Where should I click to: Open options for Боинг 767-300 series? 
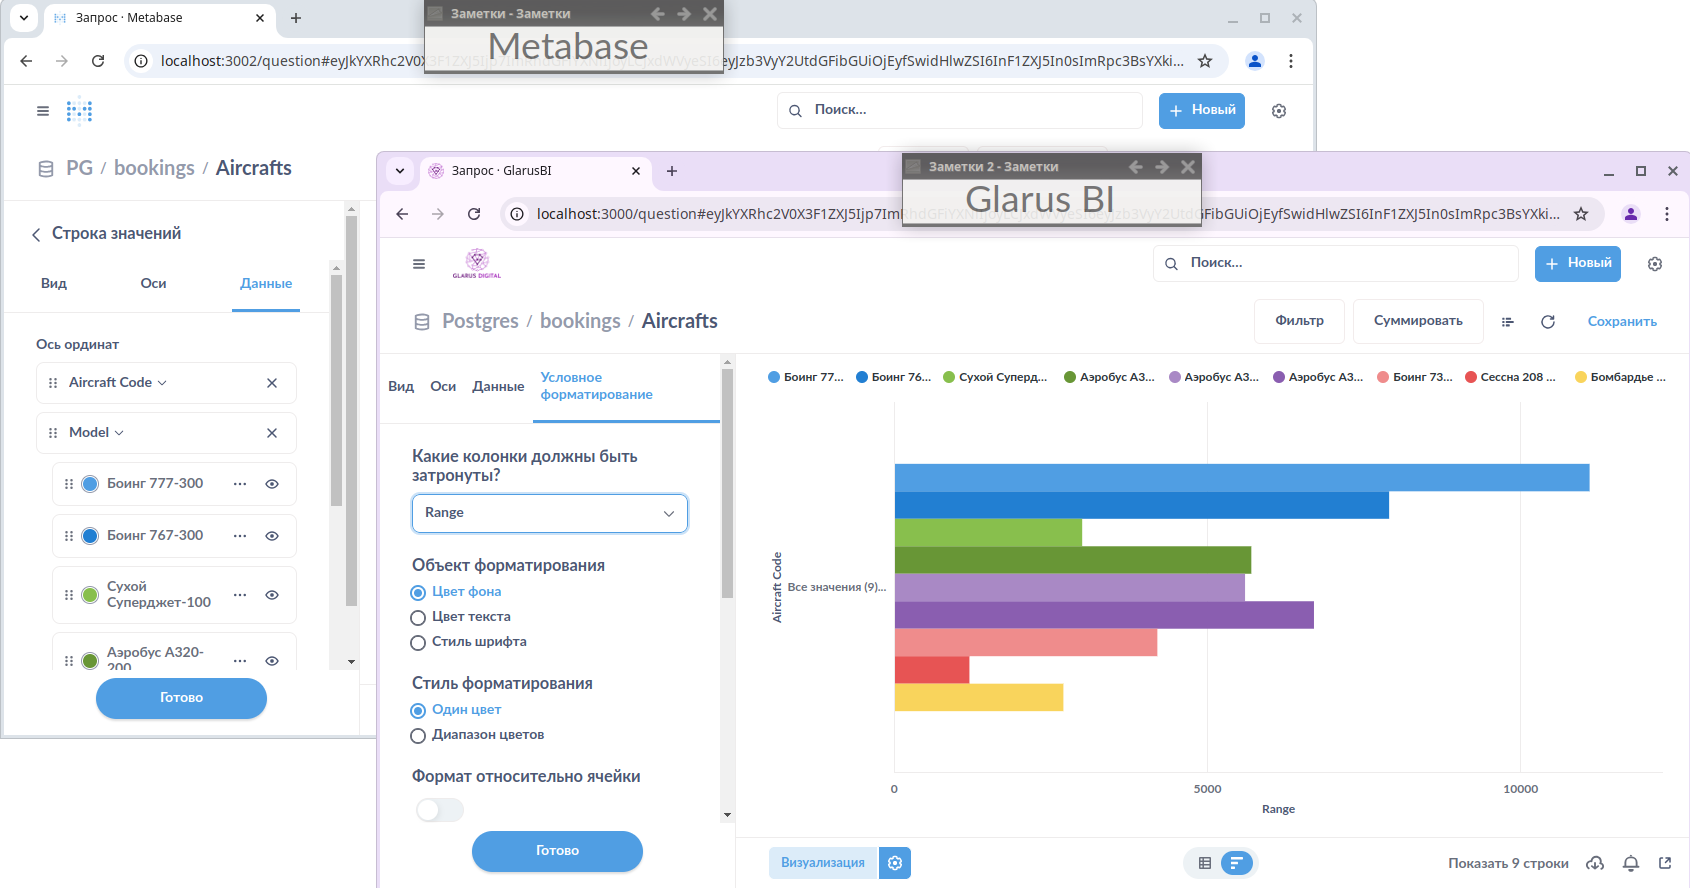(x=240, y=536)
